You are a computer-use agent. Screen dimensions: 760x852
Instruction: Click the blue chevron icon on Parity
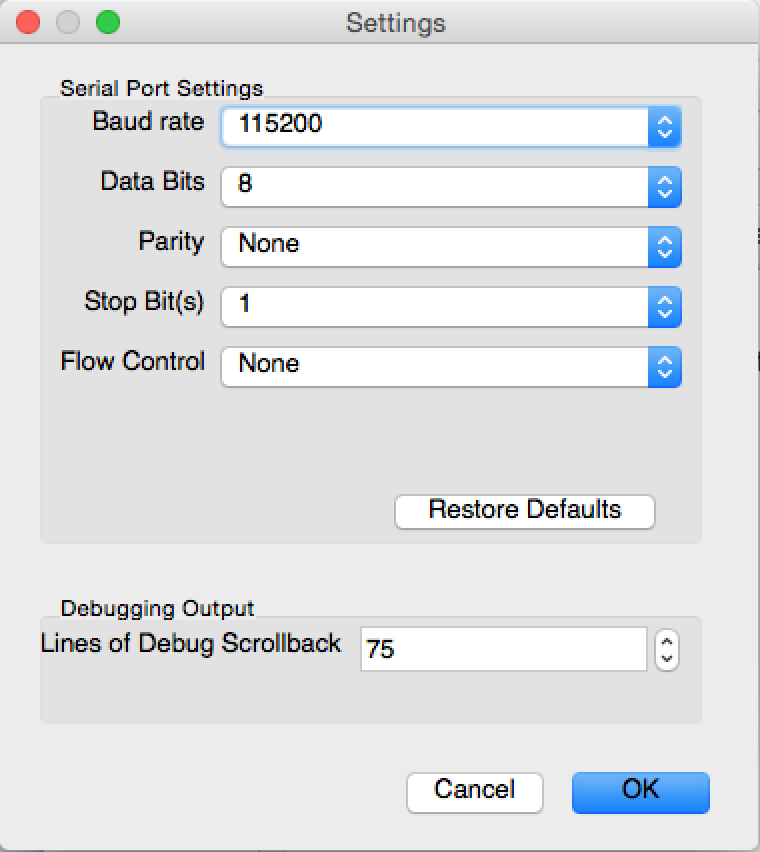664,246
